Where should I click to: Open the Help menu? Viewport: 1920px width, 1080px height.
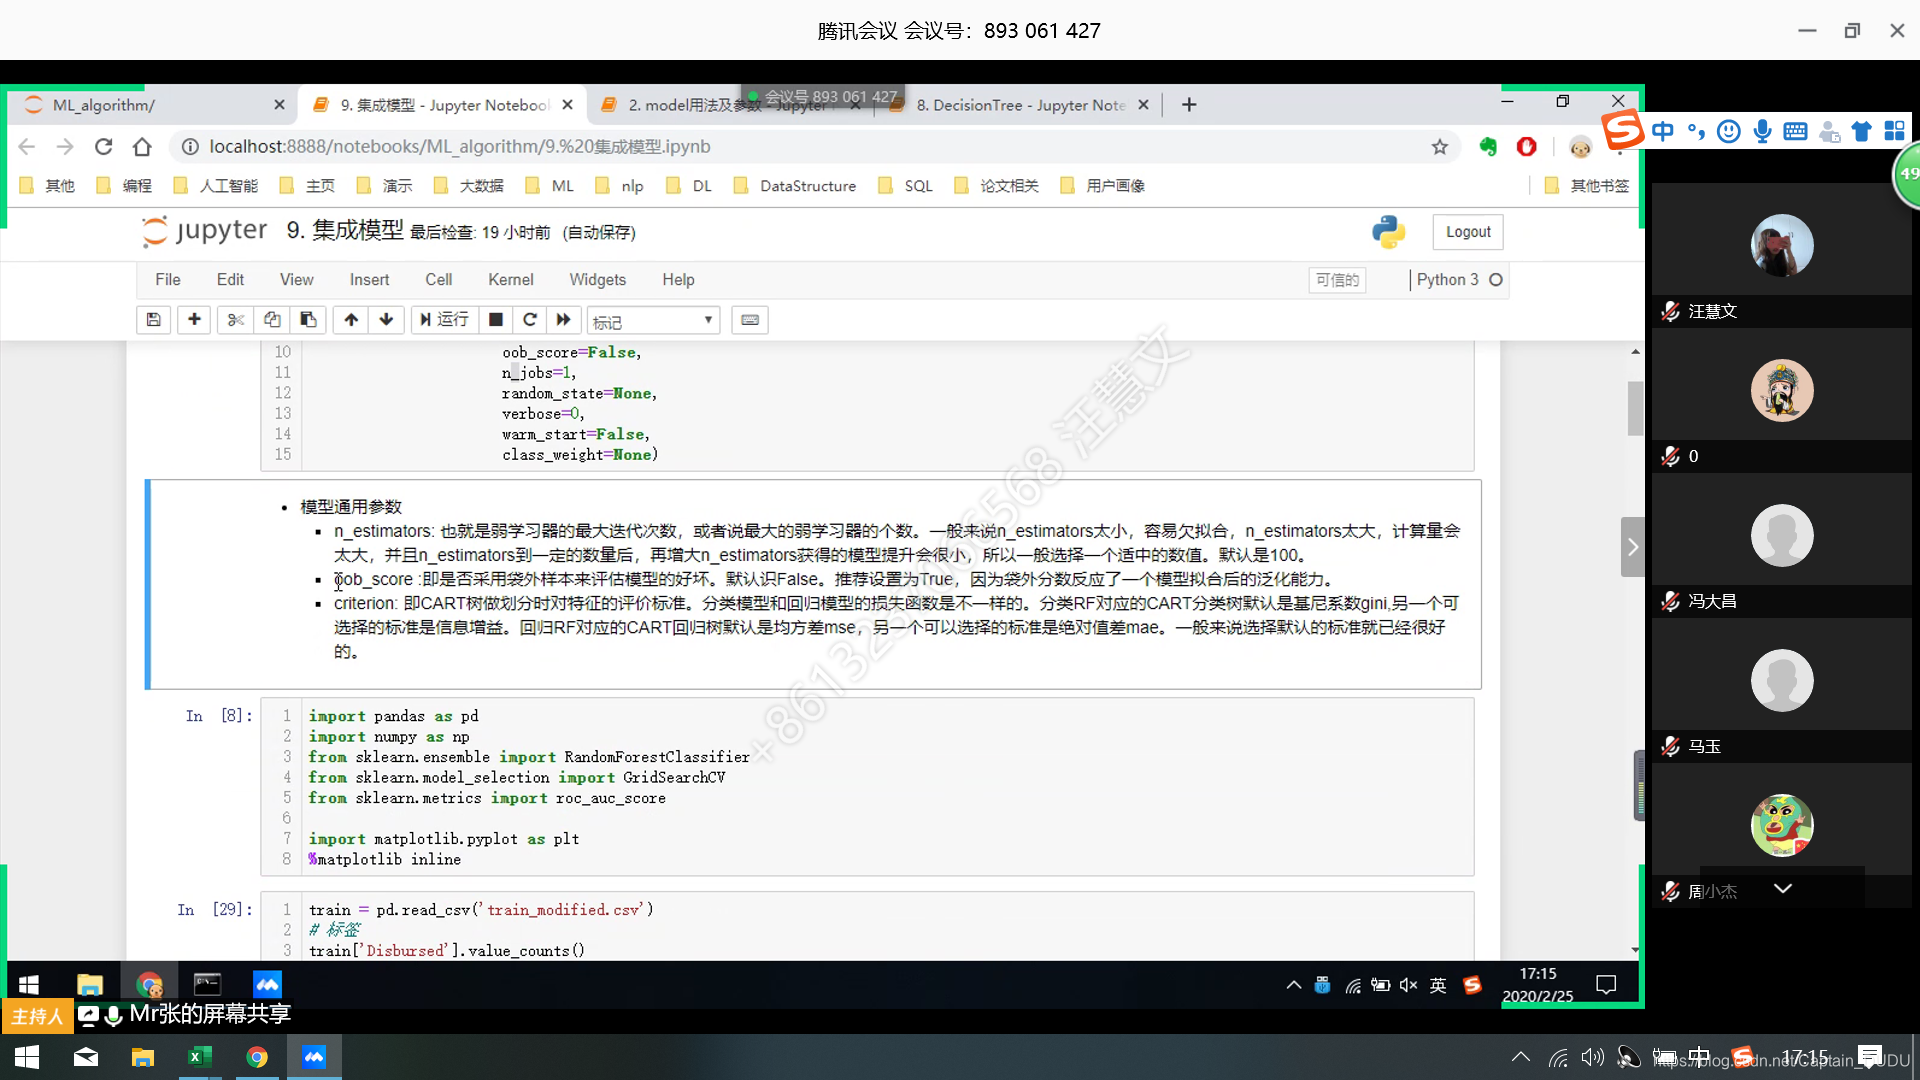678,280
